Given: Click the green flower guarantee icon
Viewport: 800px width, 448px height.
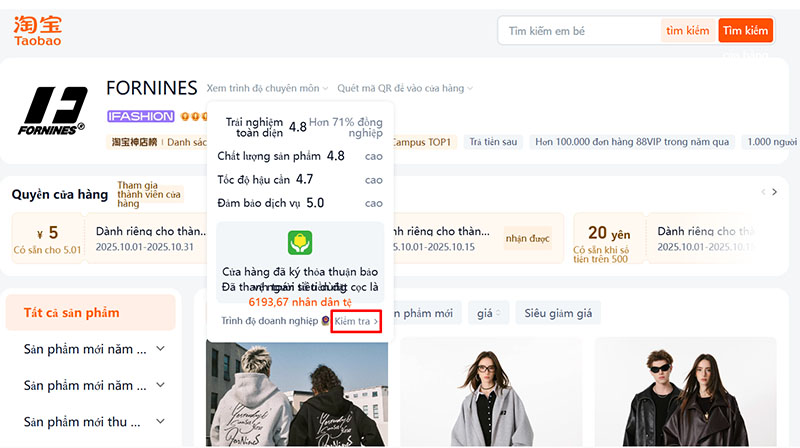Looking at the screenshot, I should coord(299,243).
